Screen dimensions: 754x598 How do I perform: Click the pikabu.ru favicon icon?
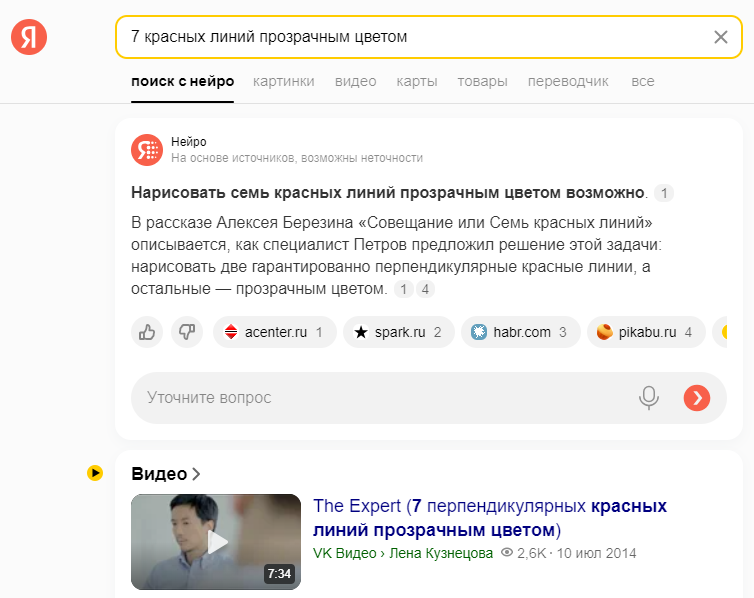click(604, 332)
